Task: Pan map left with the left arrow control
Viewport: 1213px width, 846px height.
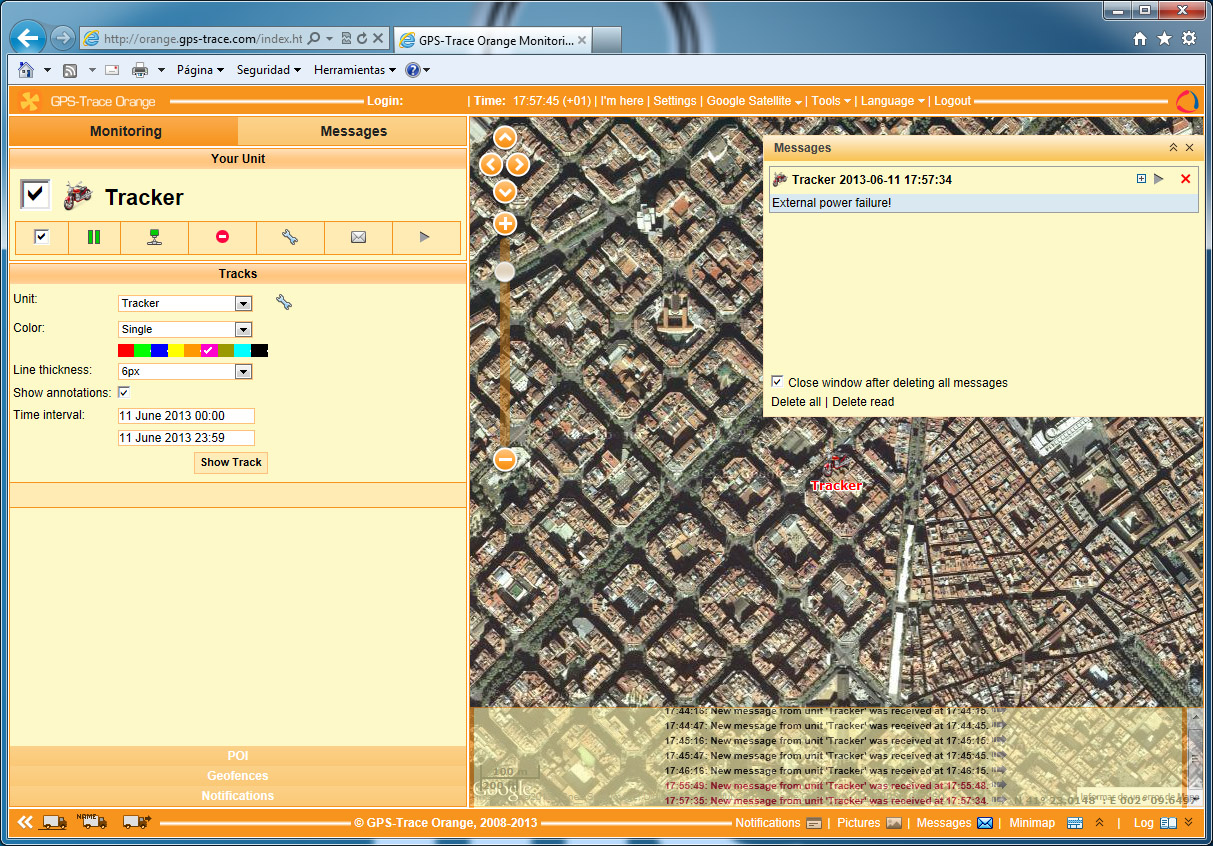Action: tap(491, 164)
